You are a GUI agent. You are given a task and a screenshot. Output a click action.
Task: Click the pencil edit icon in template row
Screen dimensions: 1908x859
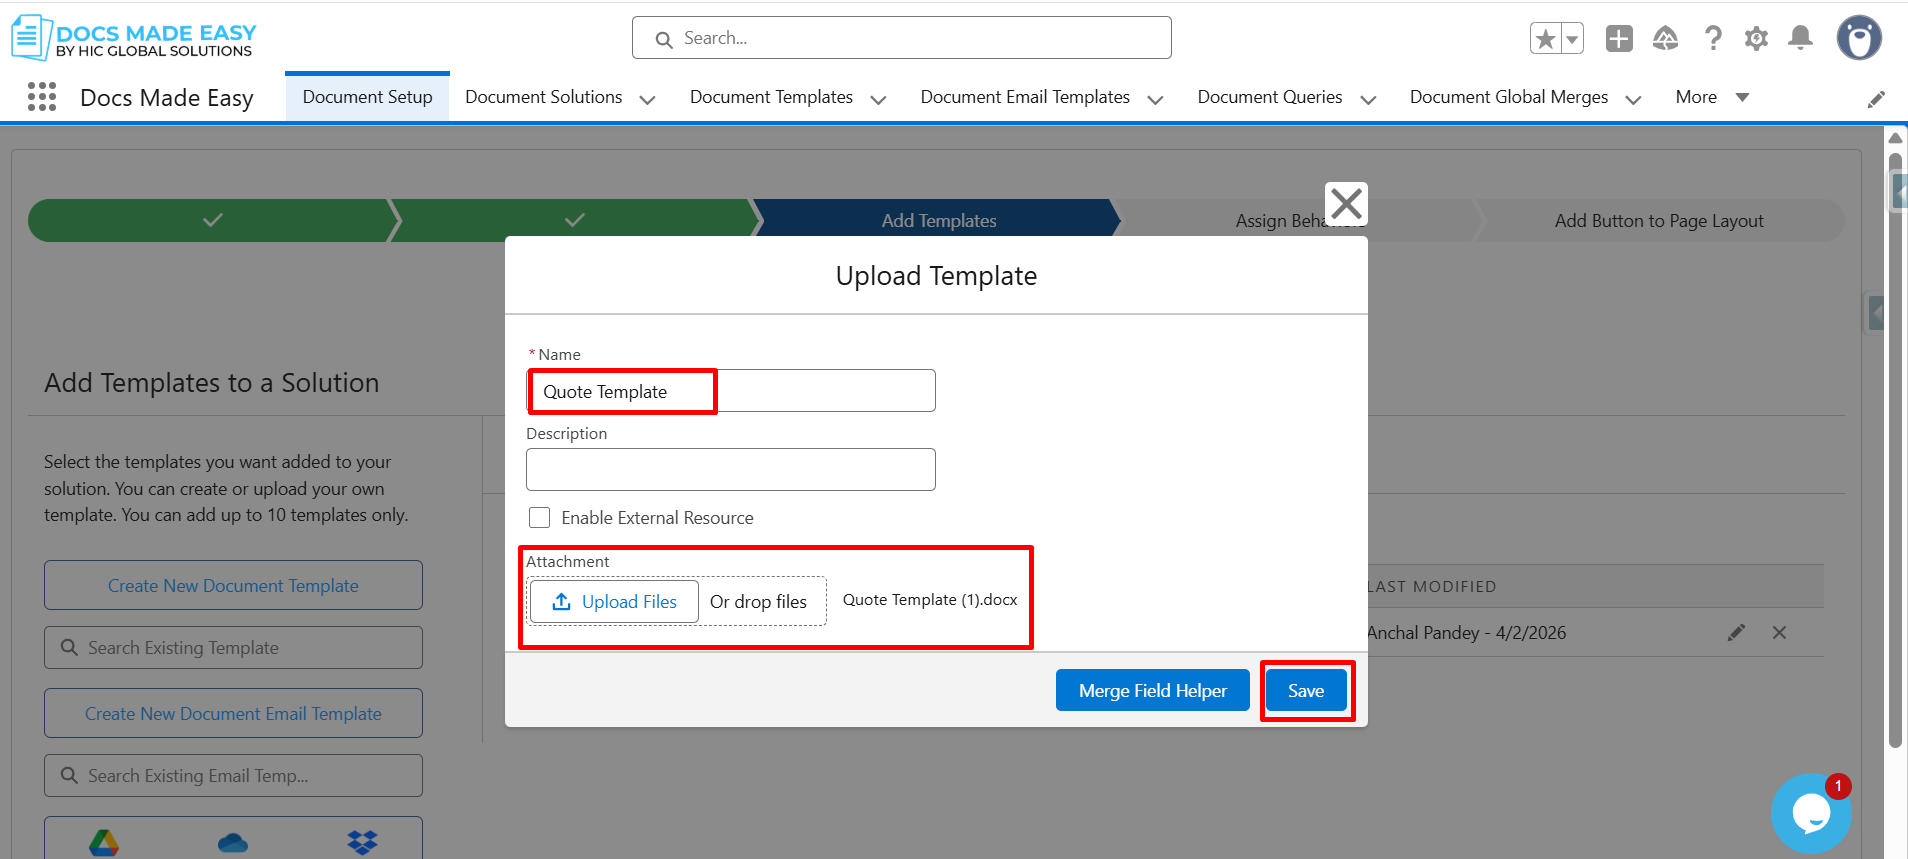pyautogui.click(x=1736, y=633)
